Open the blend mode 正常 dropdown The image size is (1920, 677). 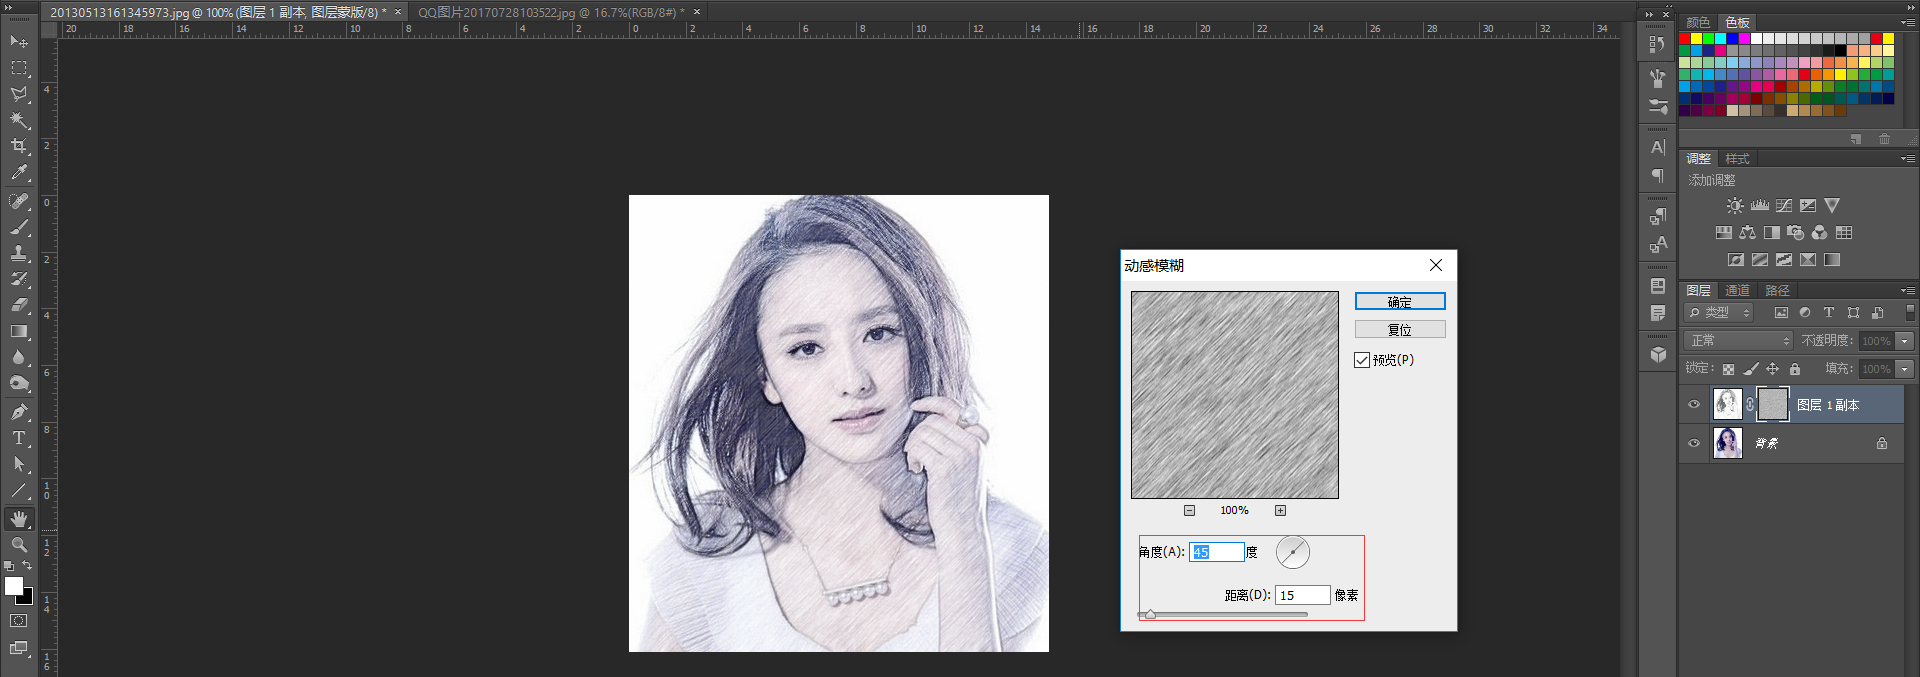(x=1739, y=341)
